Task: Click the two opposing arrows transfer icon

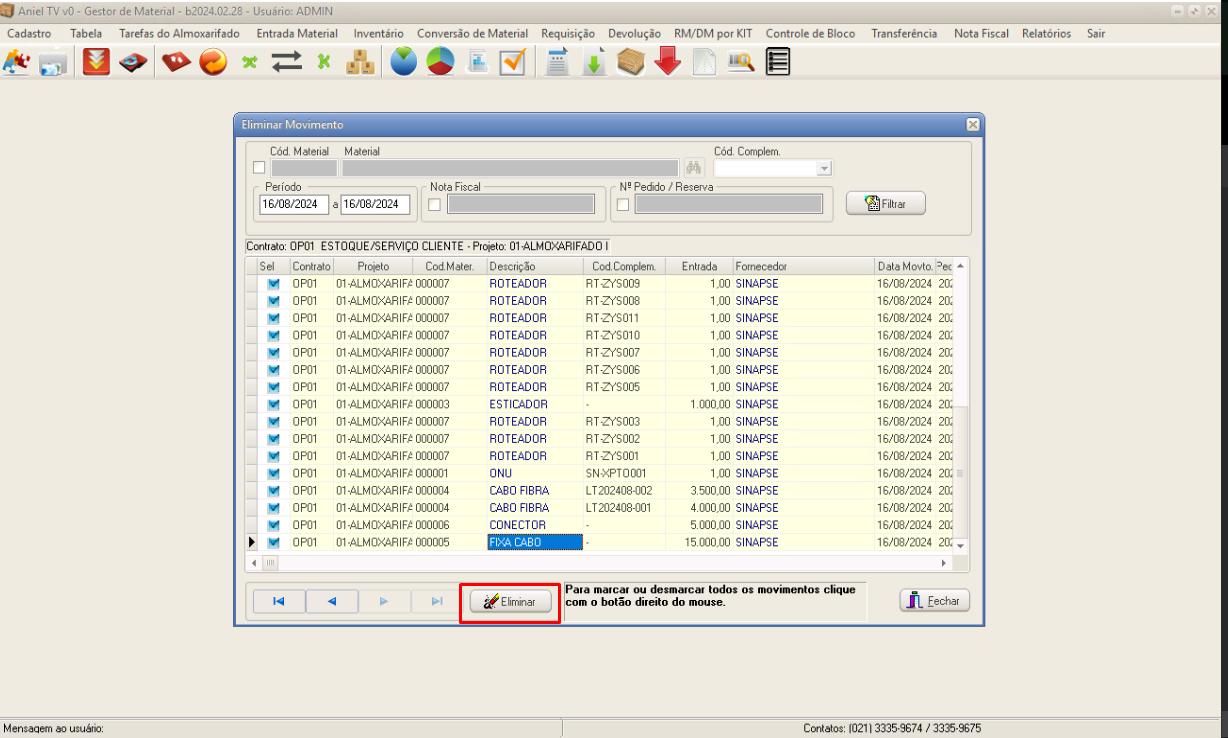Action: coord(287,62)
